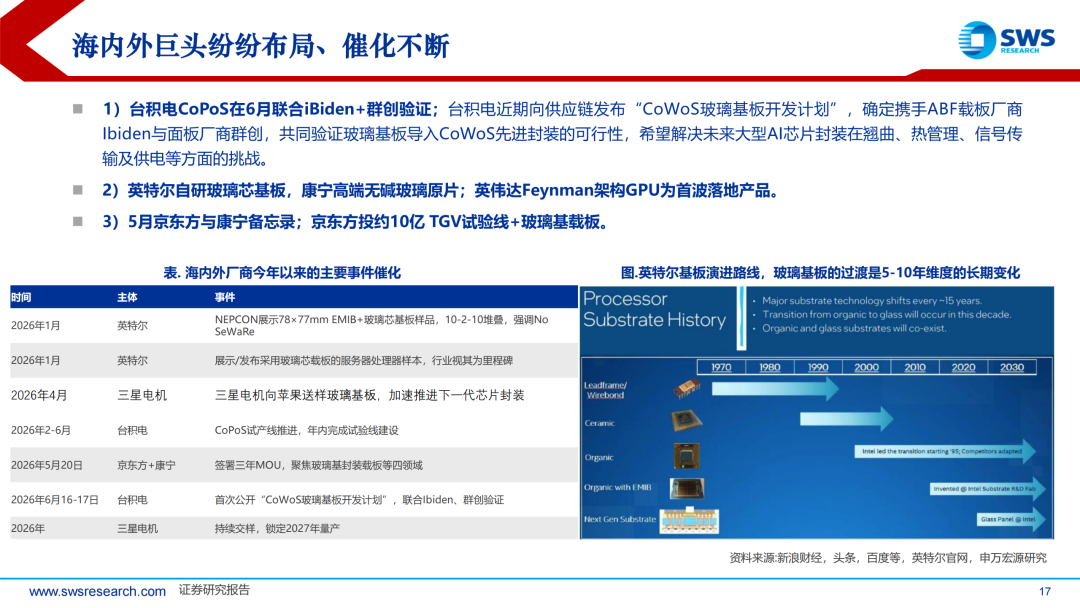
Task: Click the CoPoS试产线推进 event cell
Action: [307, 430]
